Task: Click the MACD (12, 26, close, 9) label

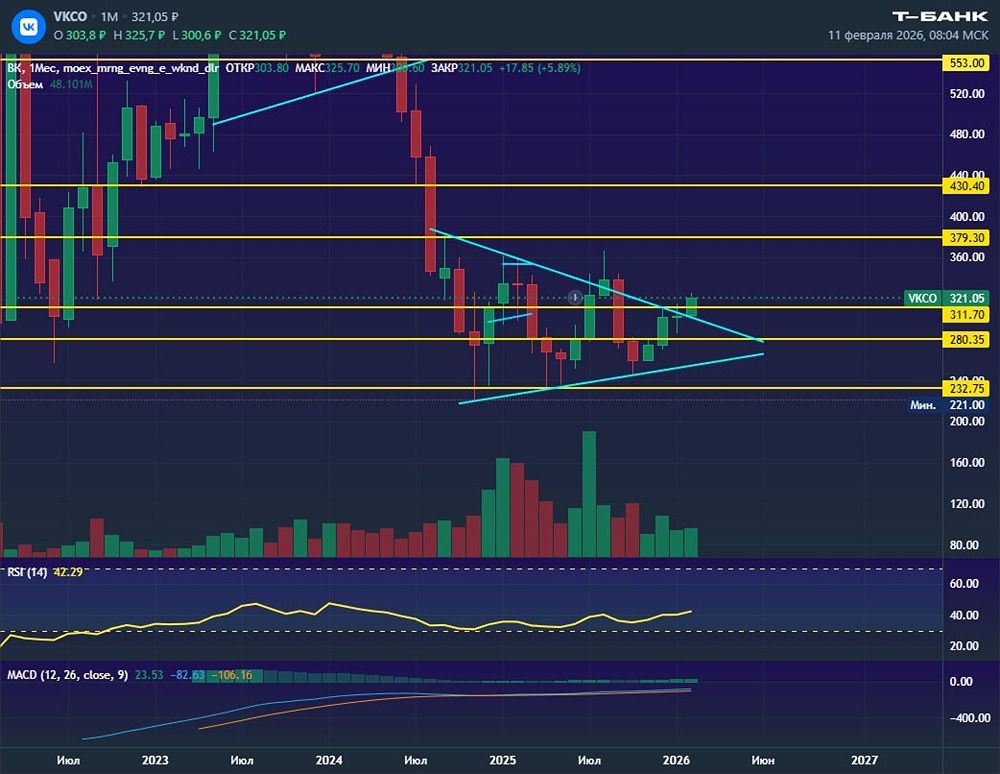Action: point(68,675)
